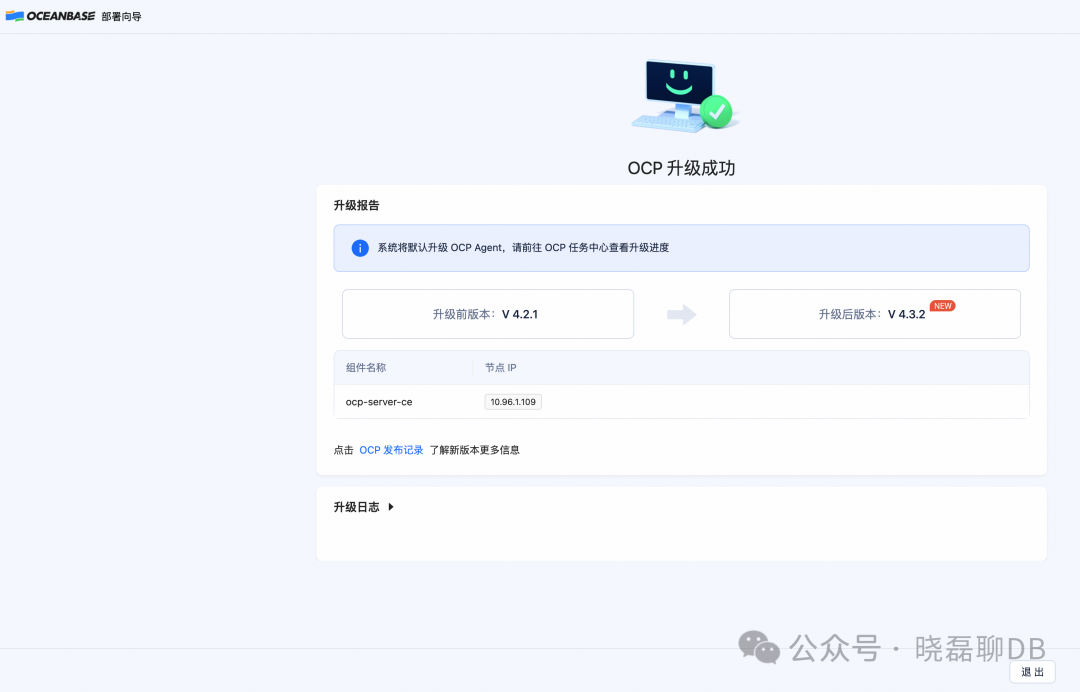
Task: Expand the 升级日志 section arrow
Action: pyautogui.click(x=391, y=507)
